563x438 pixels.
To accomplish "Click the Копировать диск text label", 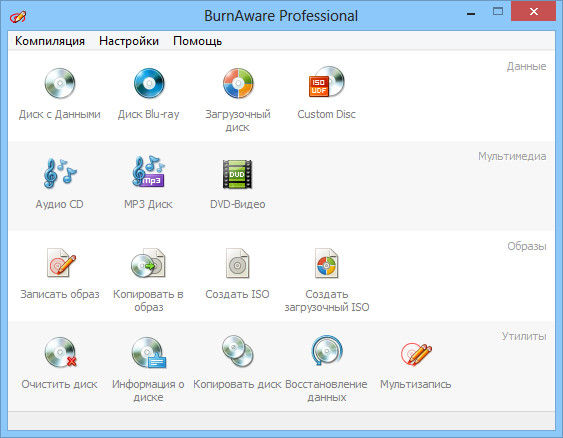I will click(x=237, y=384).
